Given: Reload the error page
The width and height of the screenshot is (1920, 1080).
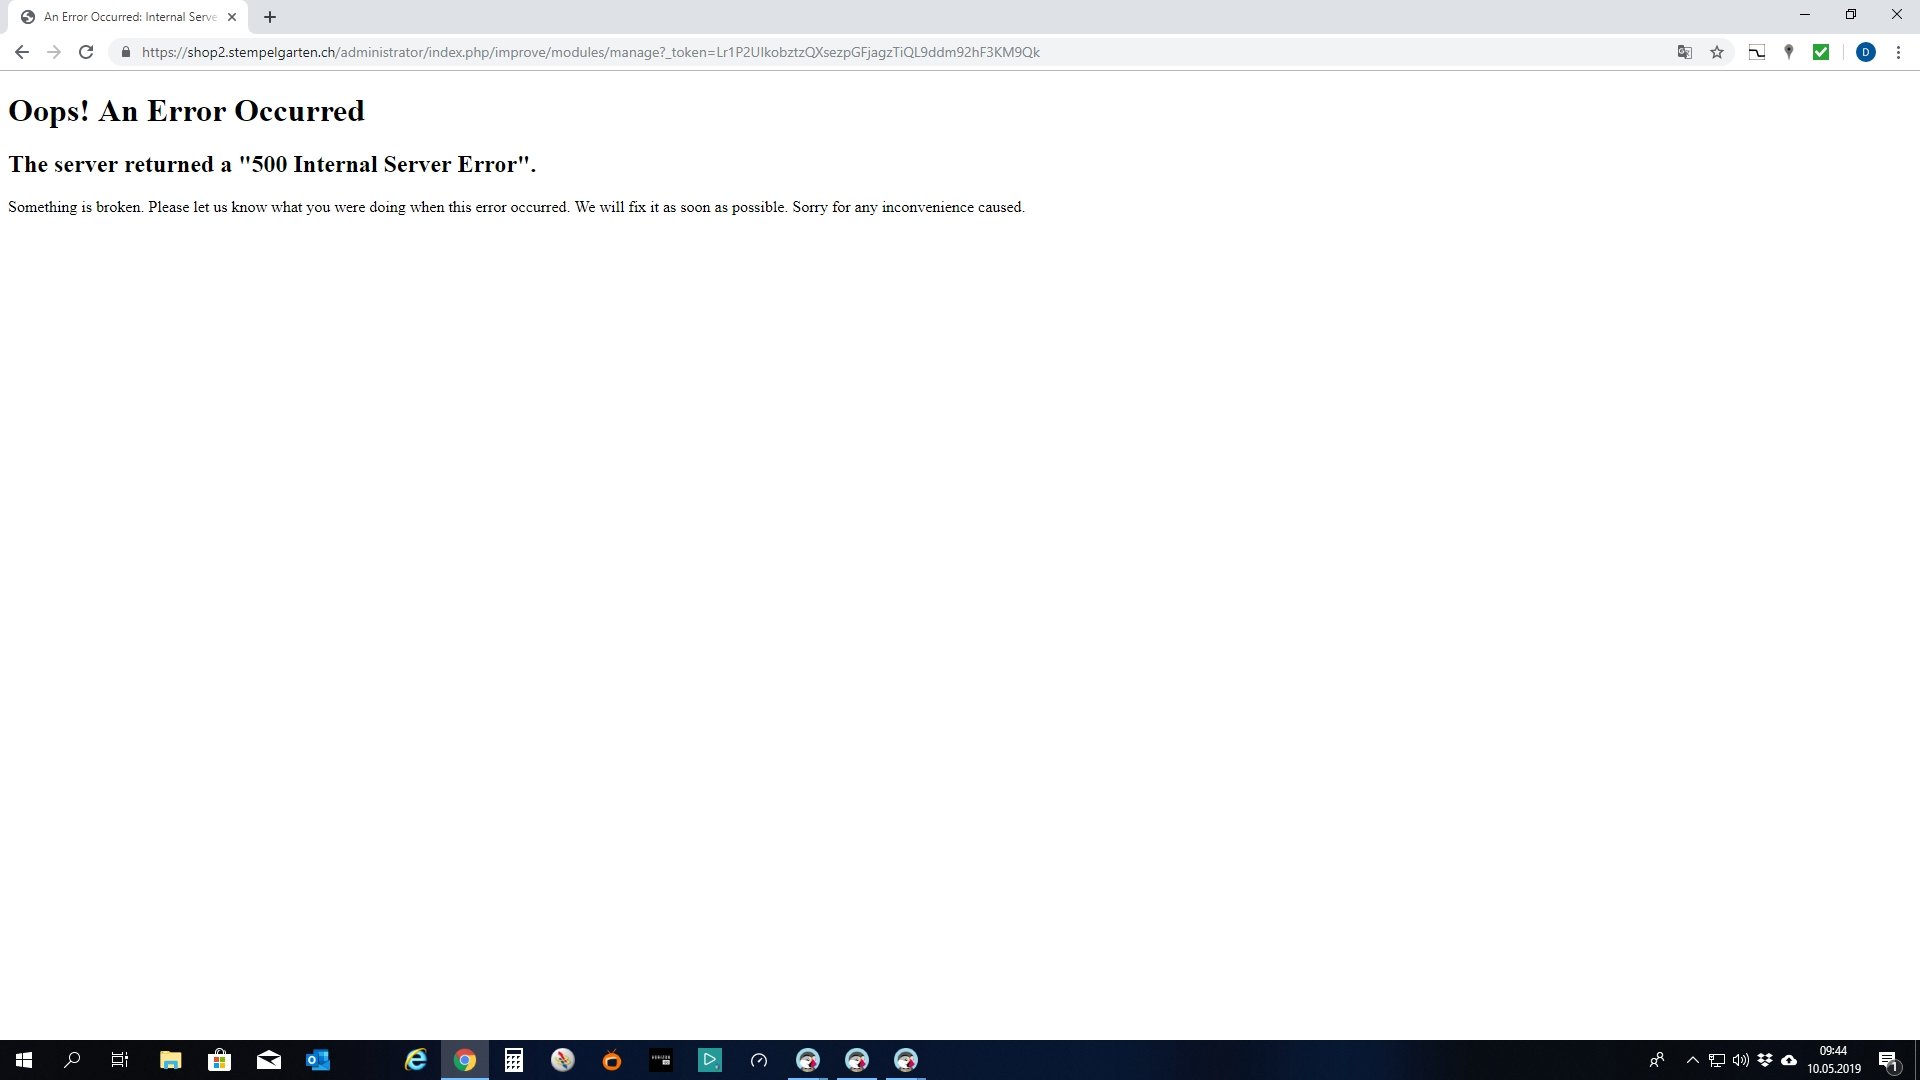Looking at the screenshot, I should click(x=86, y=52).
